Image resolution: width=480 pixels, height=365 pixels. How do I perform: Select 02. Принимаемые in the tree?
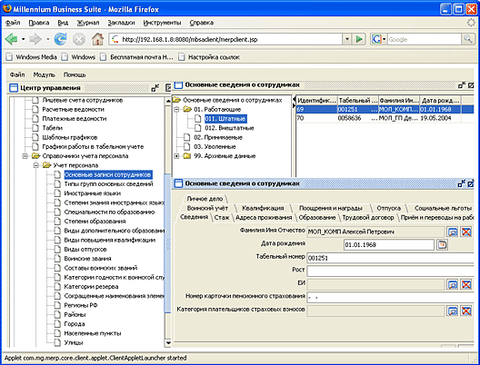[218, 137]
